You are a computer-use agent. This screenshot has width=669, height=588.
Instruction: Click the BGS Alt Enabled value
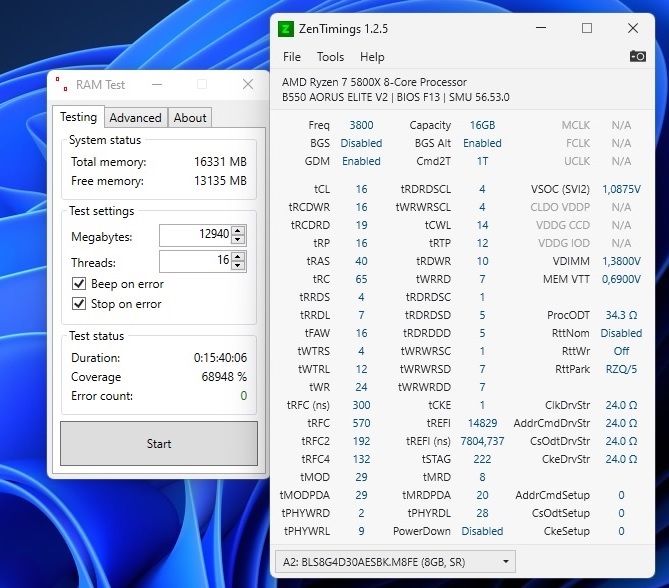pyautogui.click(x=482, y=143)
